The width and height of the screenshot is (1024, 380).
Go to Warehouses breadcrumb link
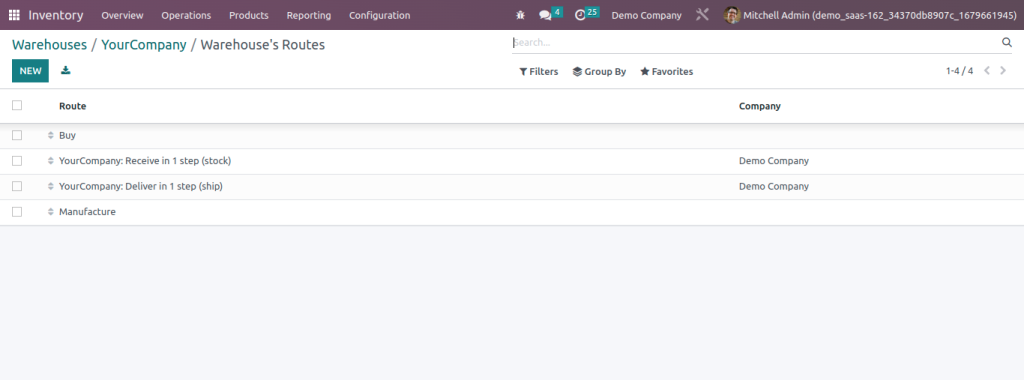(x=49, y=45)
